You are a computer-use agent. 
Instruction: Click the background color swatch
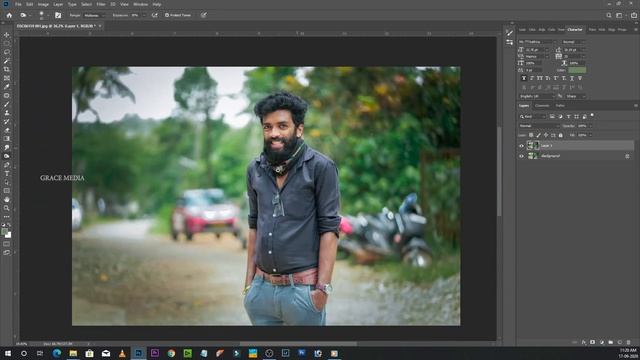pyautogui.click(x=8, y=235)
